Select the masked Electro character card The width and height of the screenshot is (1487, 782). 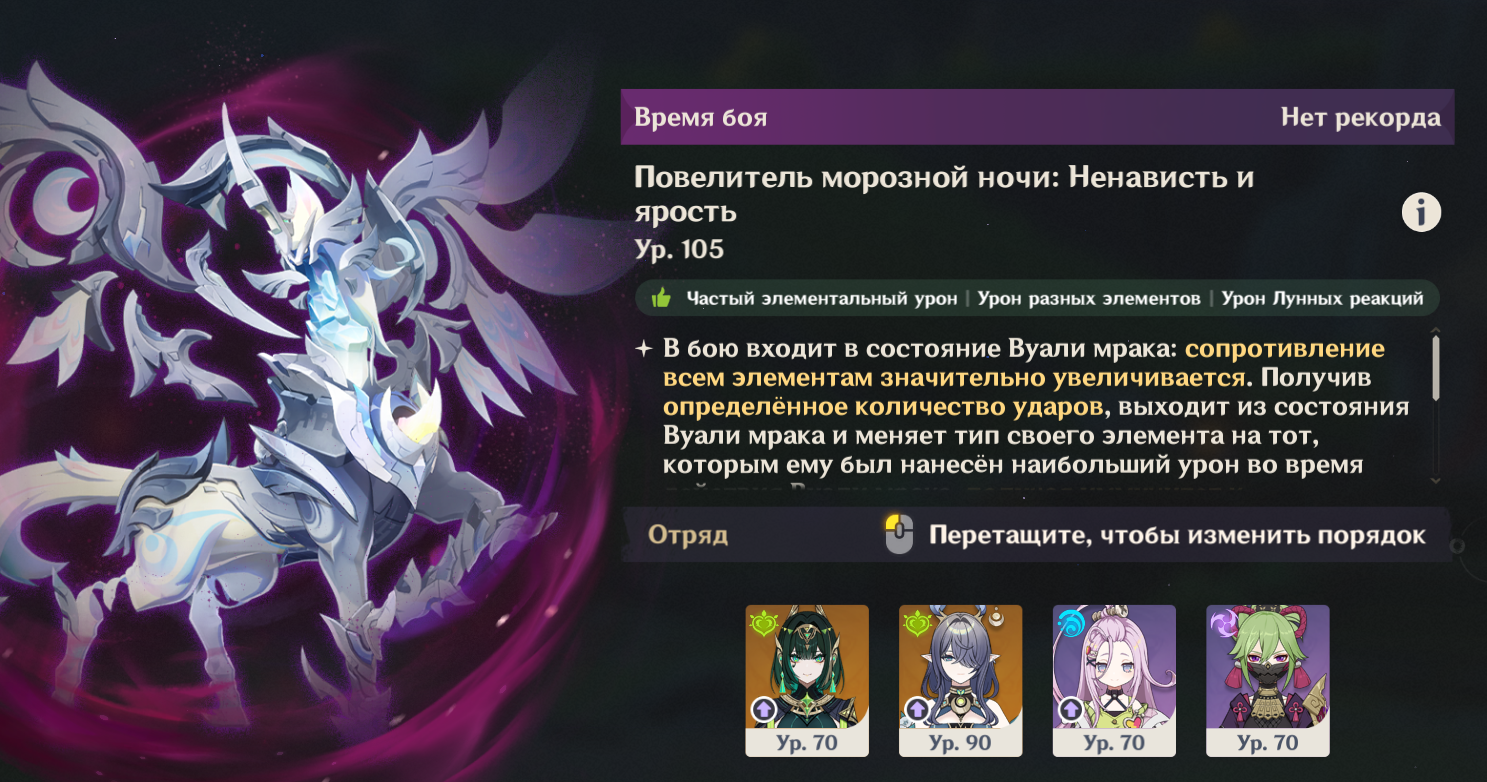tap(1268, 680)
